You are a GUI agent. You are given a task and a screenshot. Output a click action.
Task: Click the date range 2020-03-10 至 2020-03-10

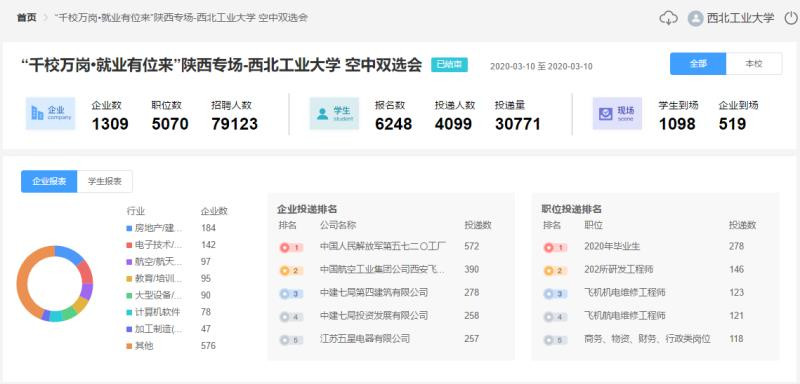pos(541,66)
